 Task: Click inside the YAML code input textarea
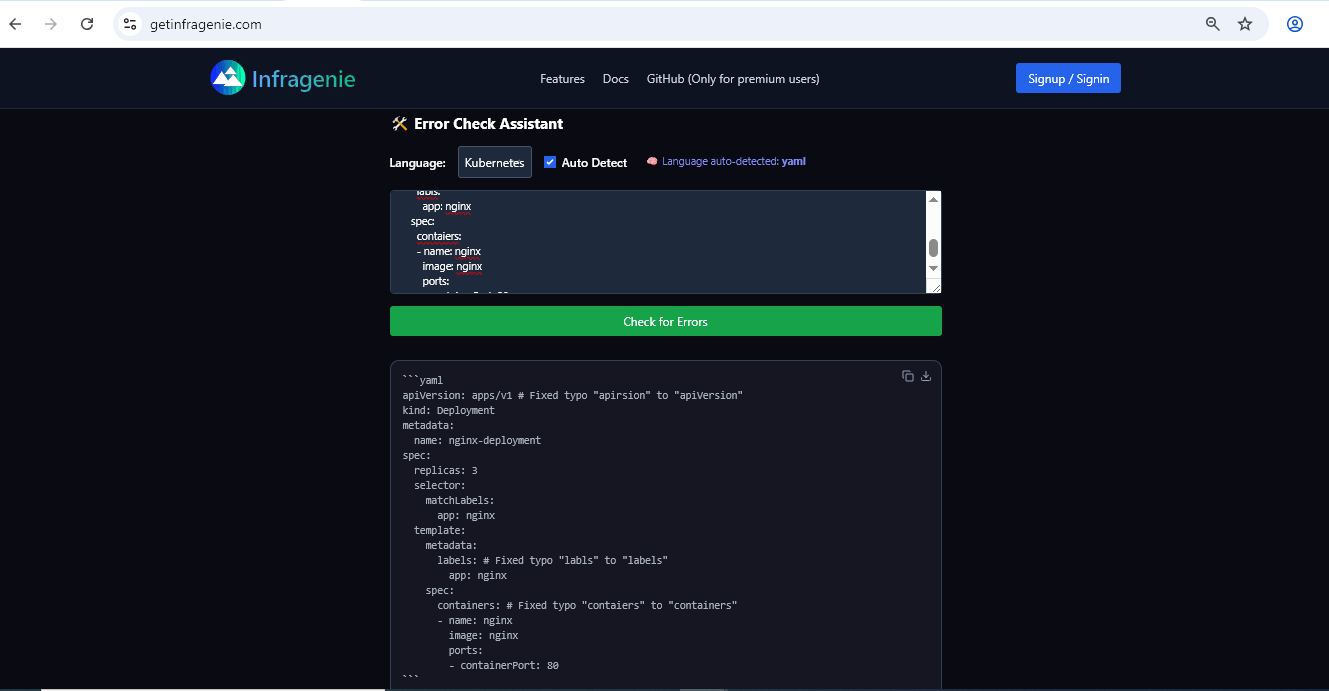pos(658,242)
